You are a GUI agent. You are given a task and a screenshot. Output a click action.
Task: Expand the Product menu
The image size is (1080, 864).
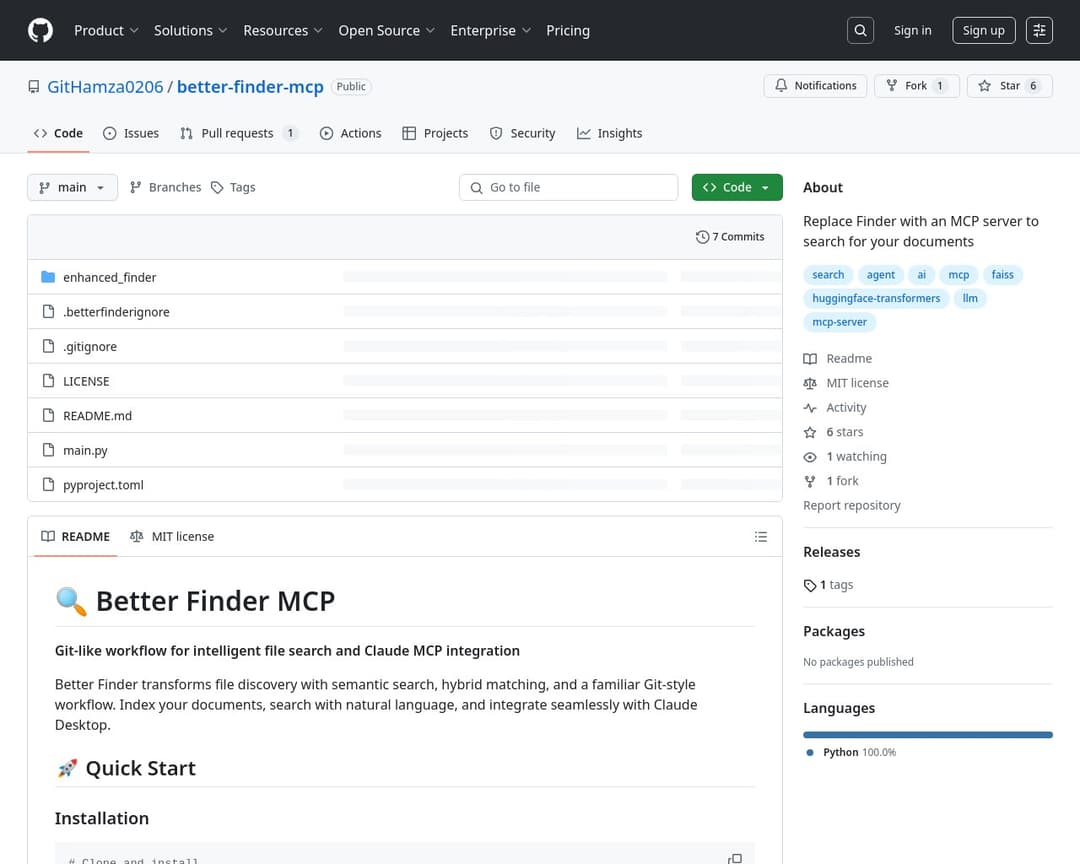coord(106,30)
